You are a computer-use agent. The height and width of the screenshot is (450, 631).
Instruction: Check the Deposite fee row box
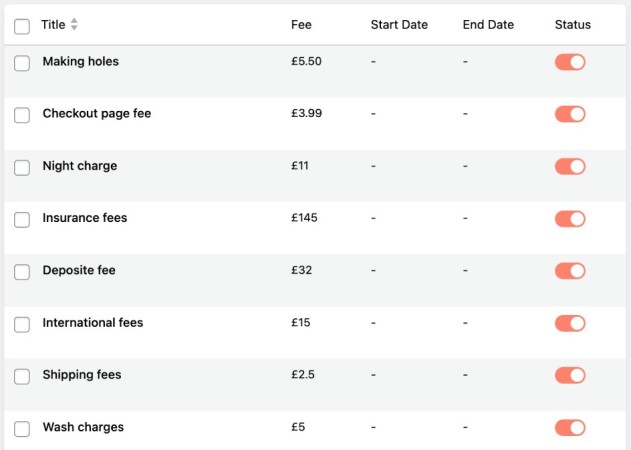click(22, 272)
